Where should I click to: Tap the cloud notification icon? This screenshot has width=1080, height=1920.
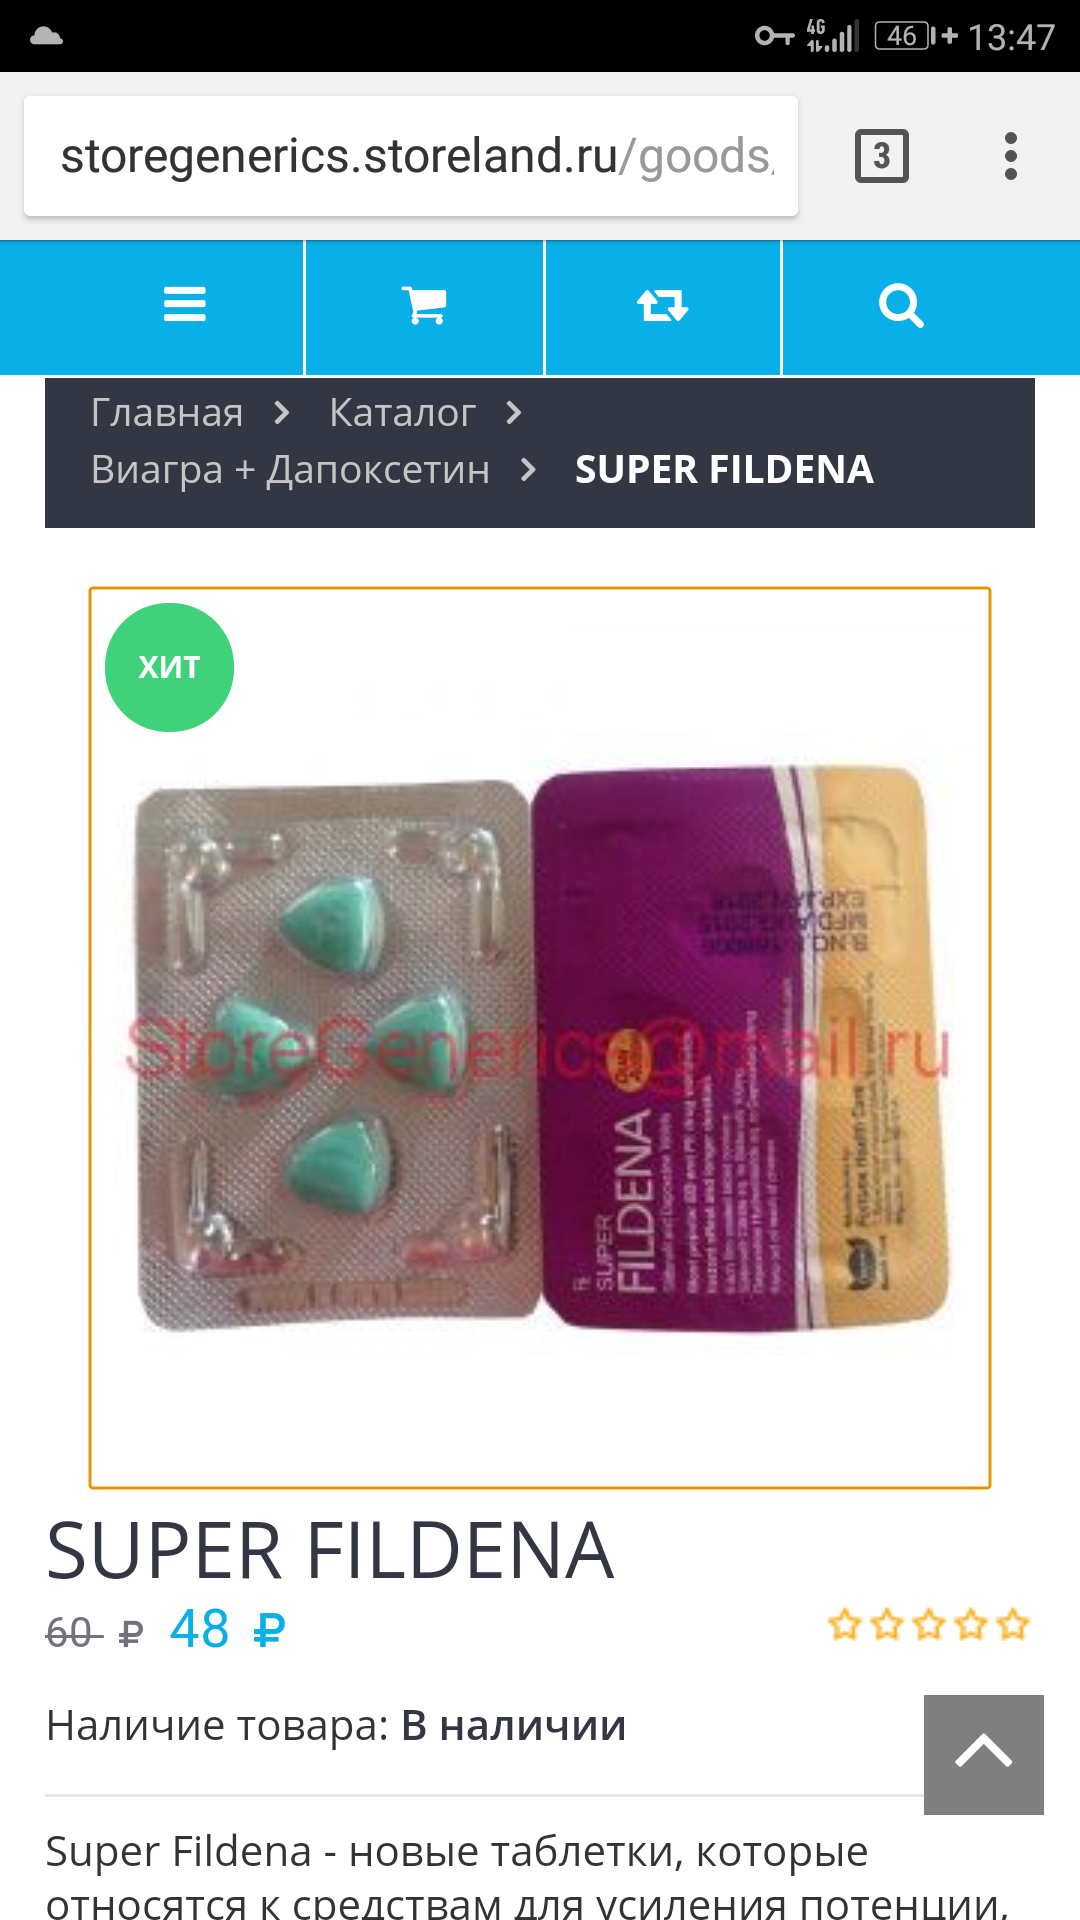point(47,37)
